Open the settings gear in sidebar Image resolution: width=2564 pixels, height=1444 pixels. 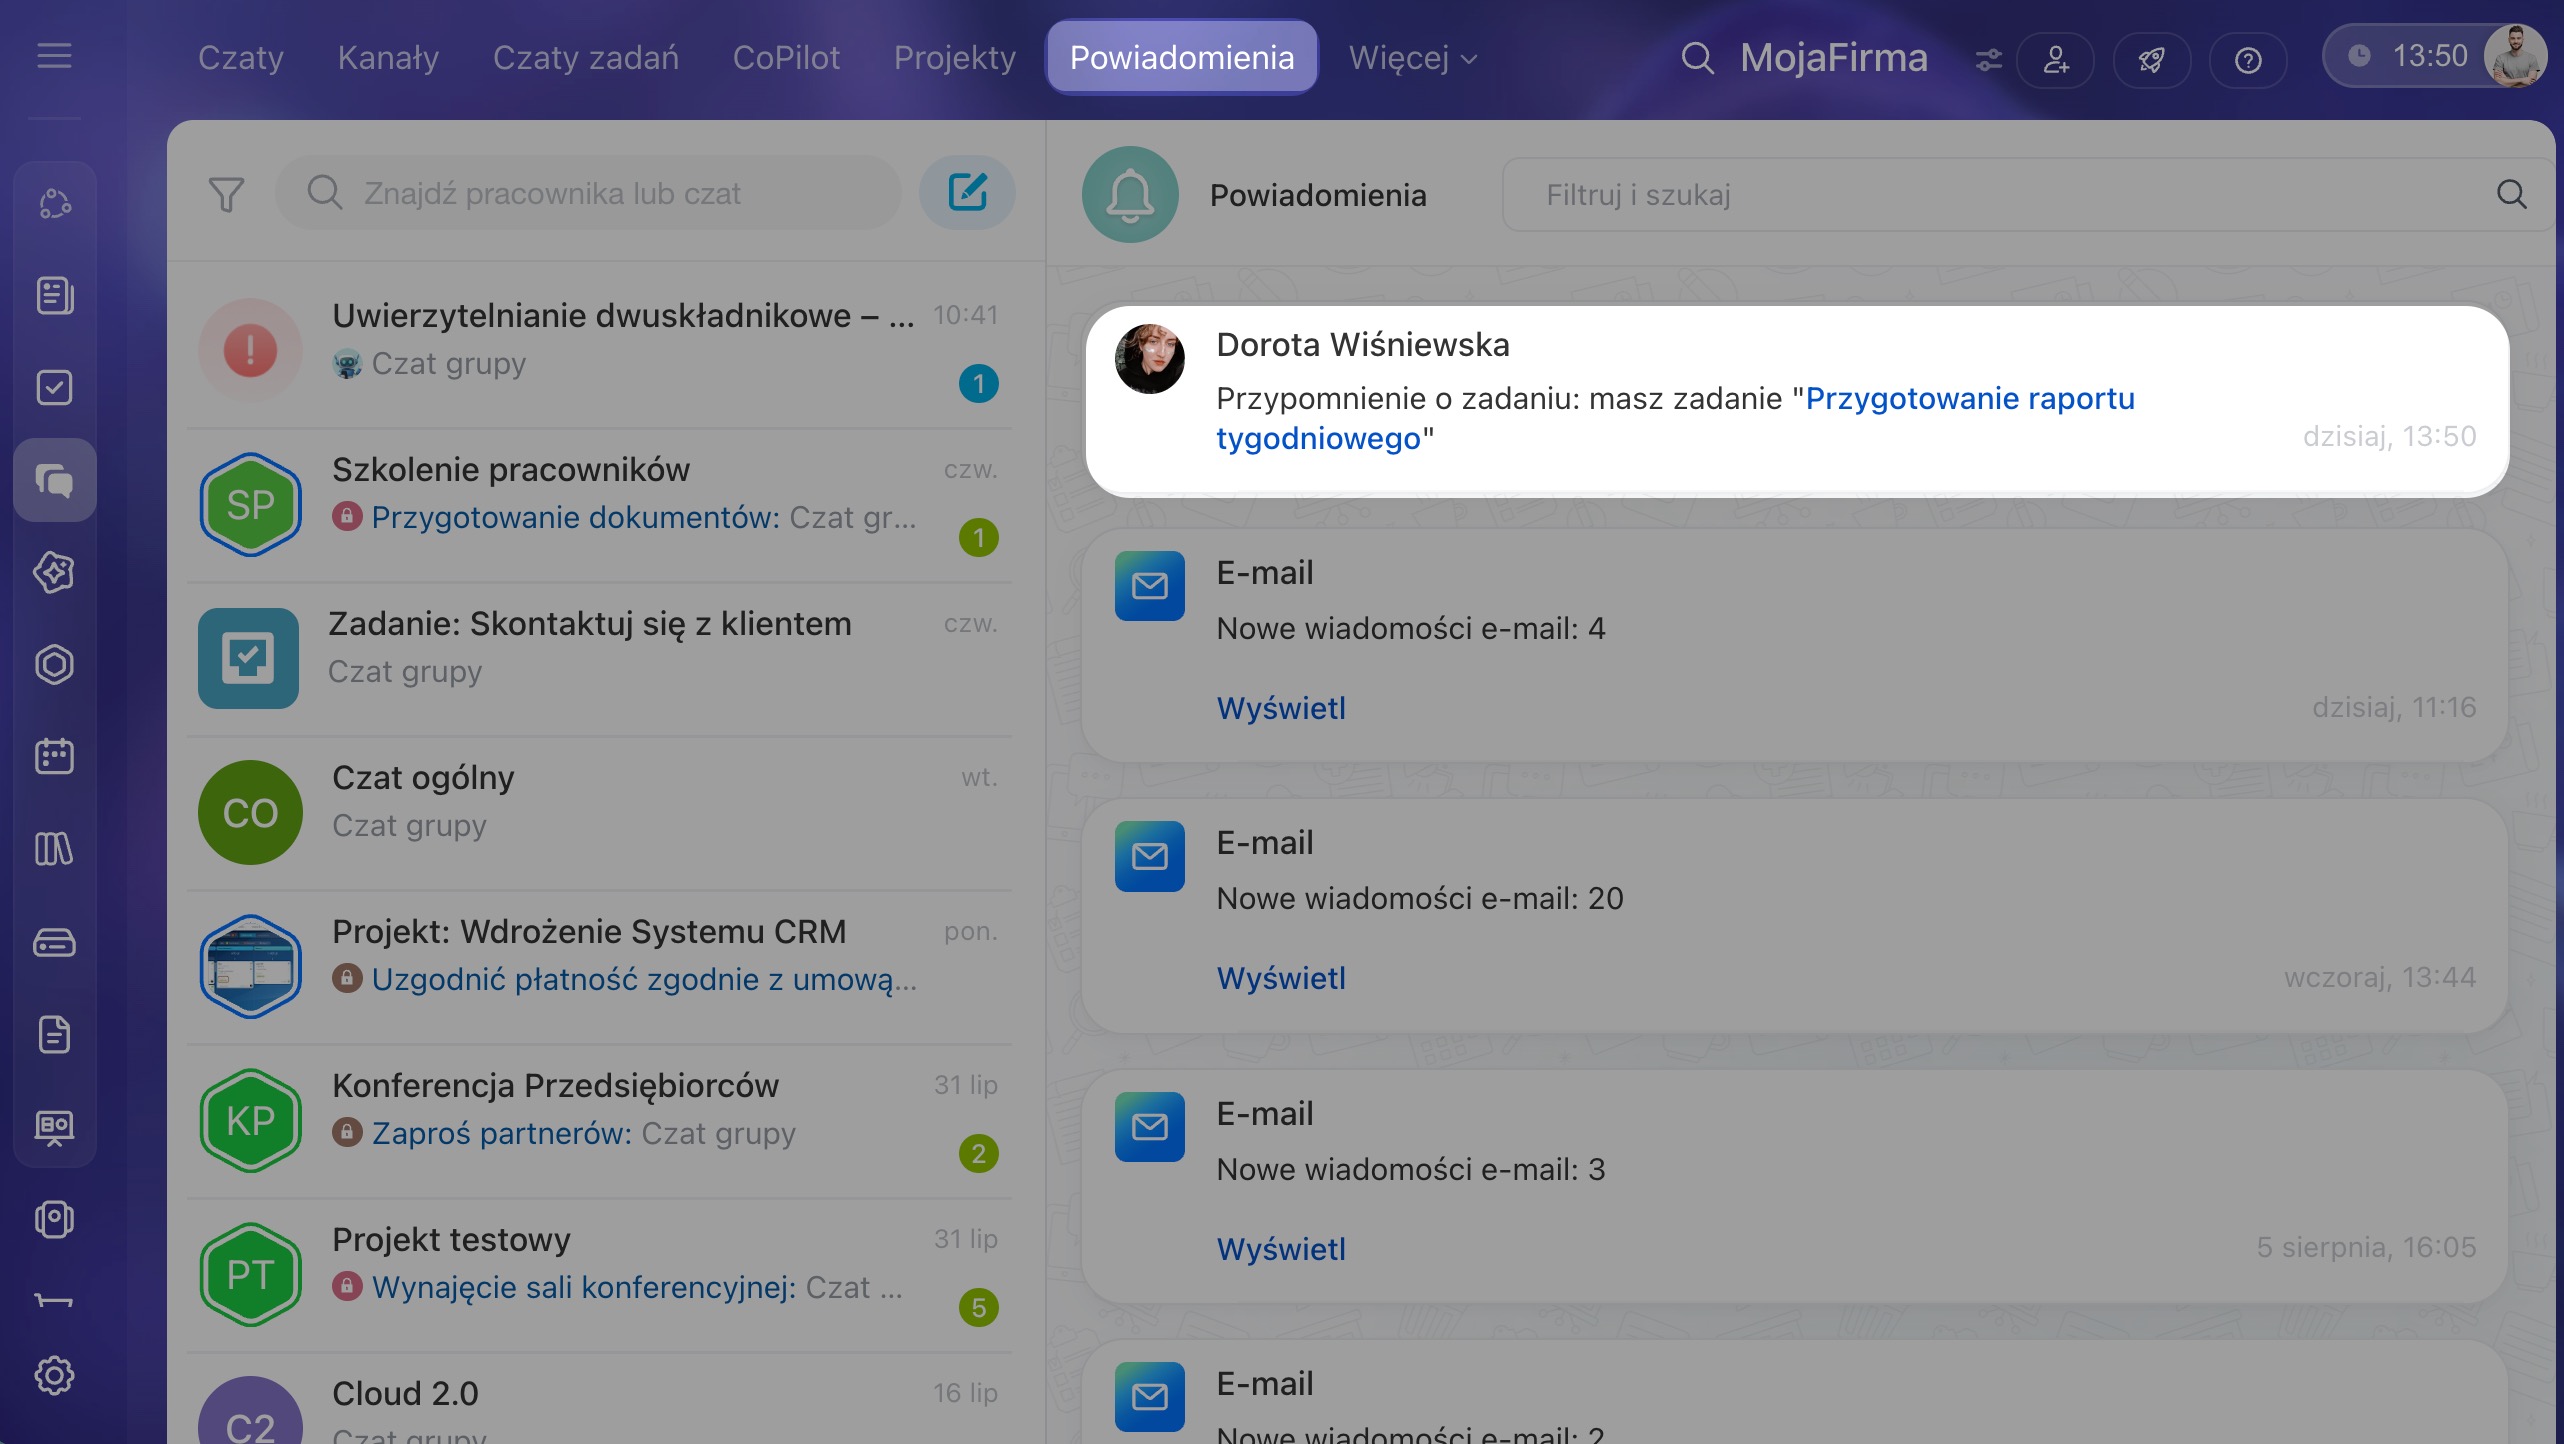point(55,1375)
